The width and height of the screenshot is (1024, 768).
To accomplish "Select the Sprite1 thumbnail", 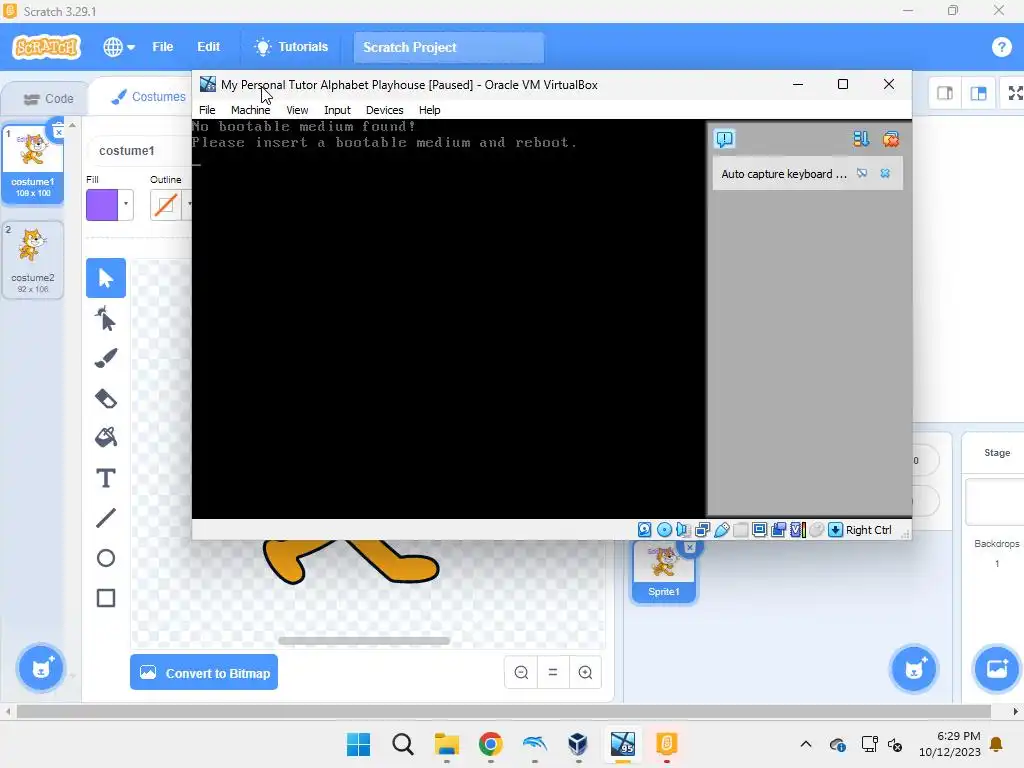I will click(x=664, y=573).
